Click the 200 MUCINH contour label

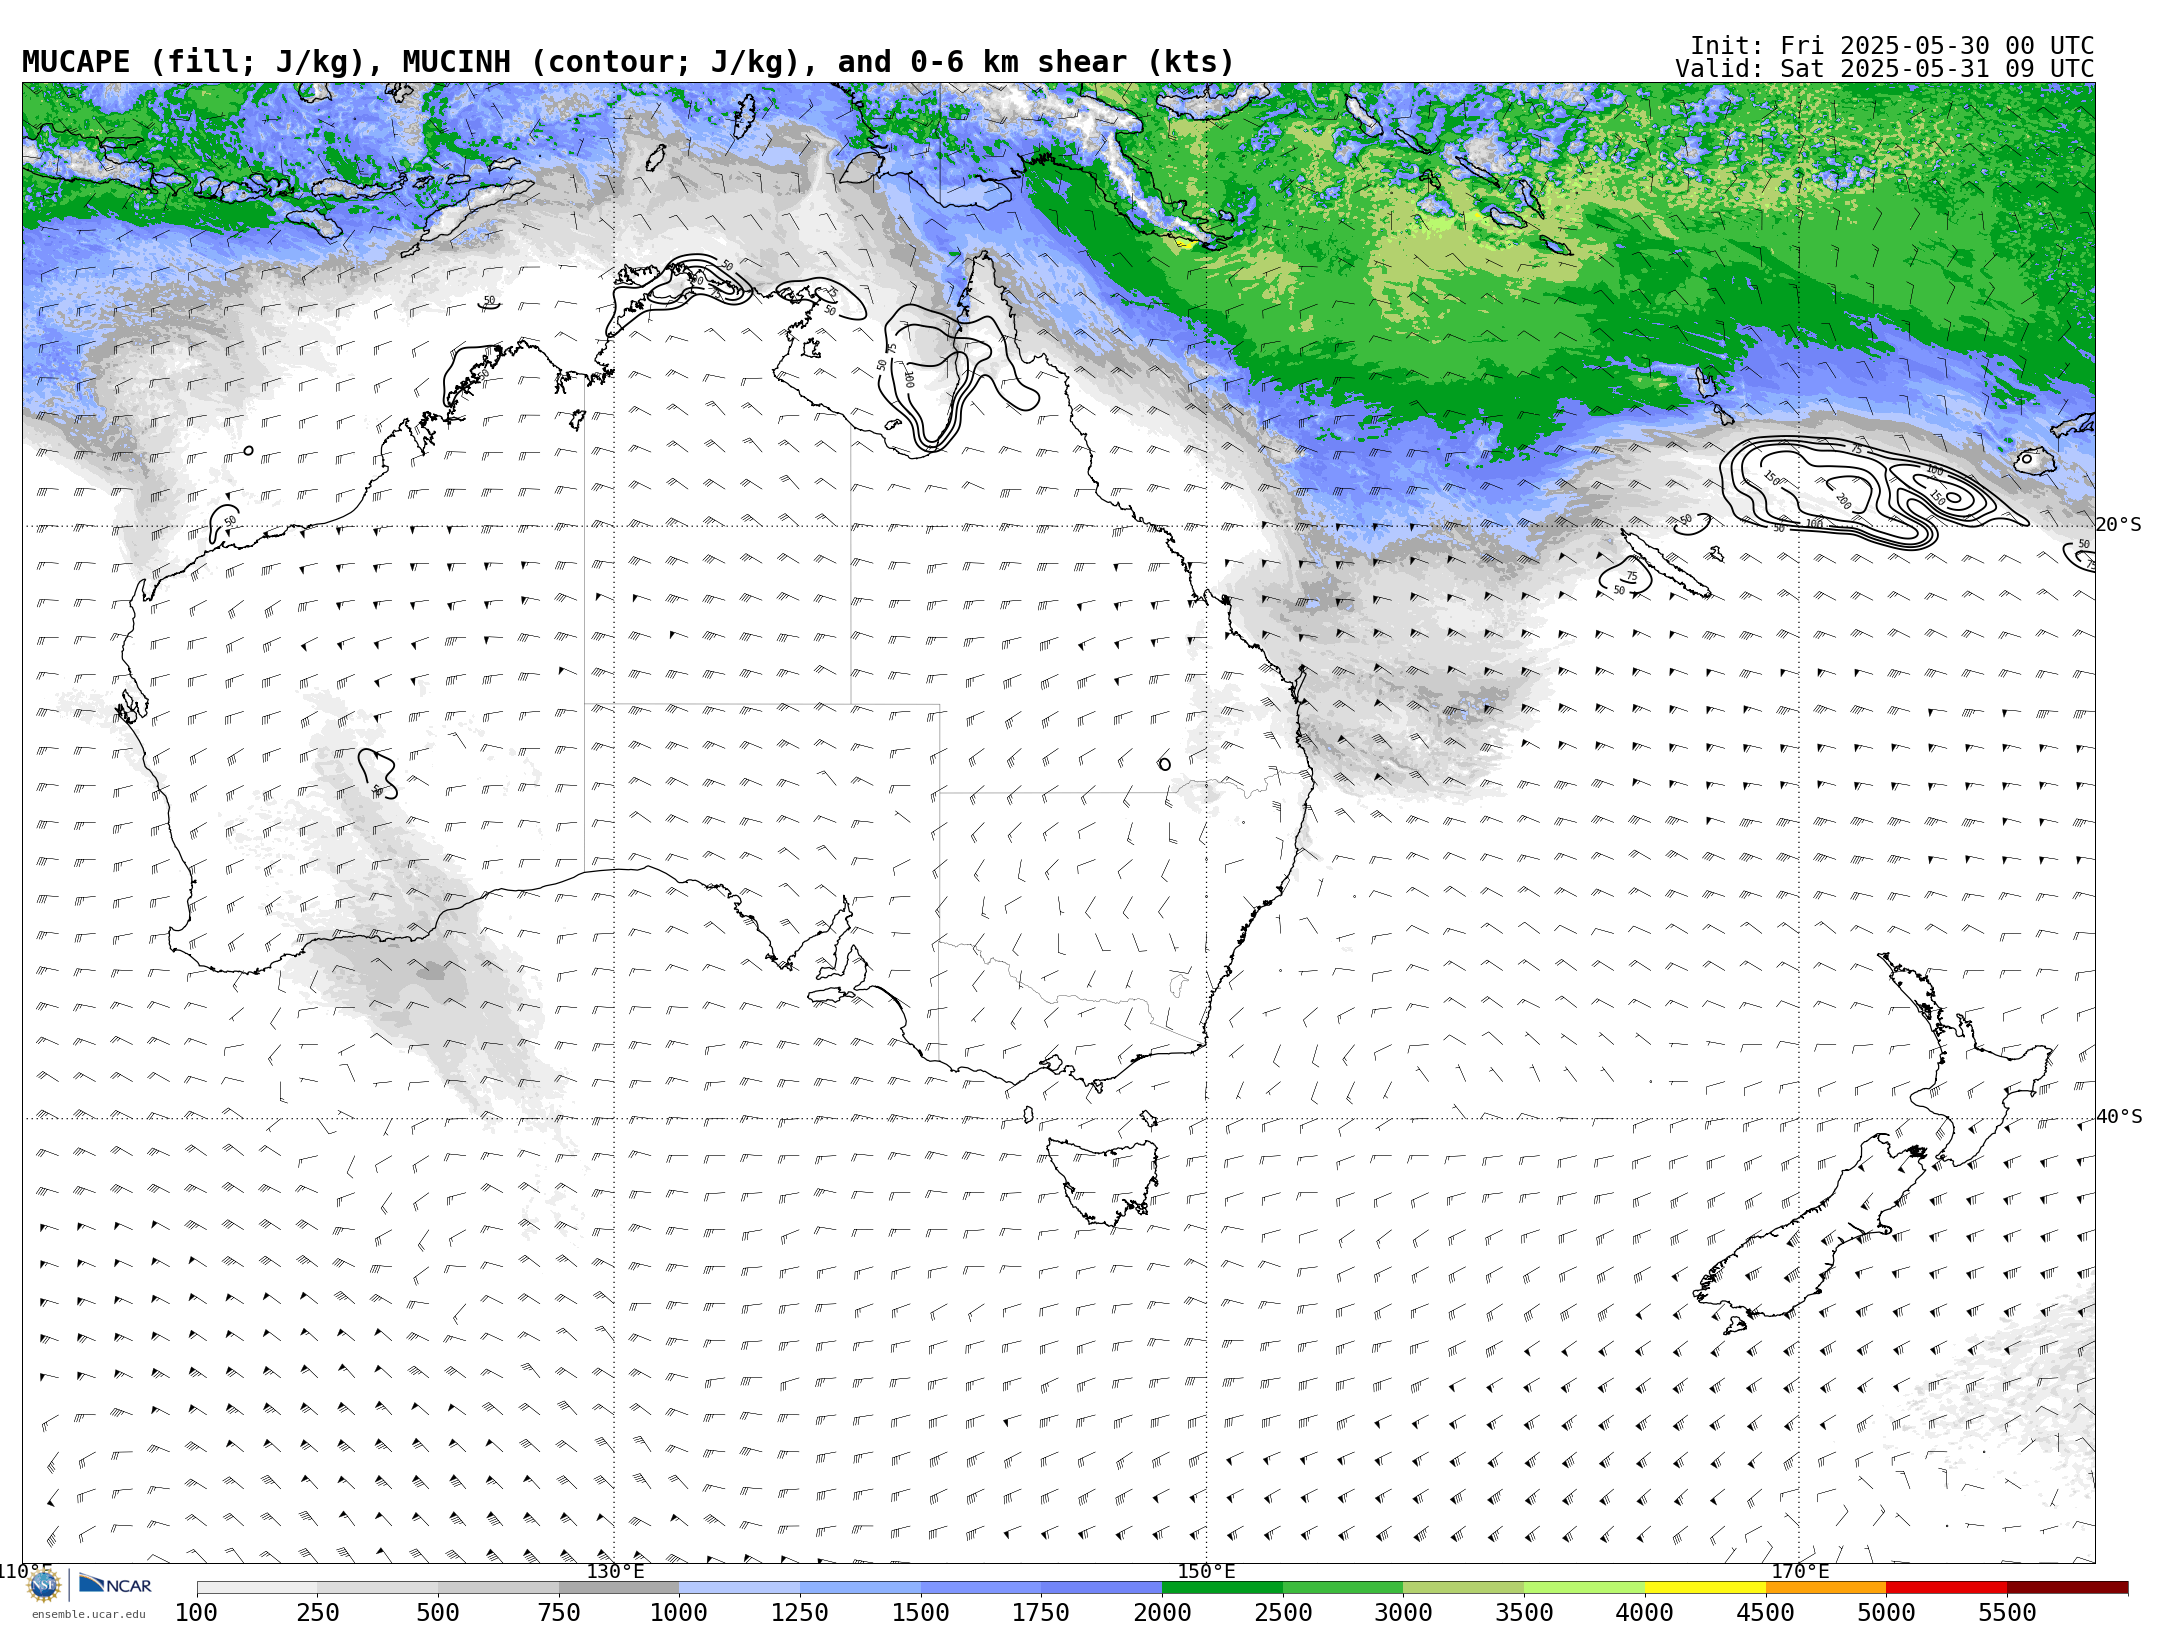click(x=1843, y=501)
